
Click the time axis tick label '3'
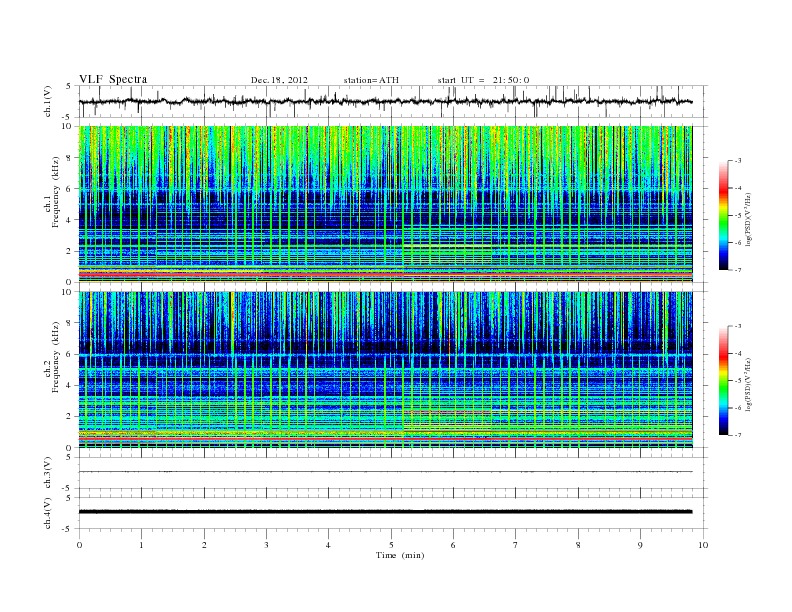[x=266, y=545]
